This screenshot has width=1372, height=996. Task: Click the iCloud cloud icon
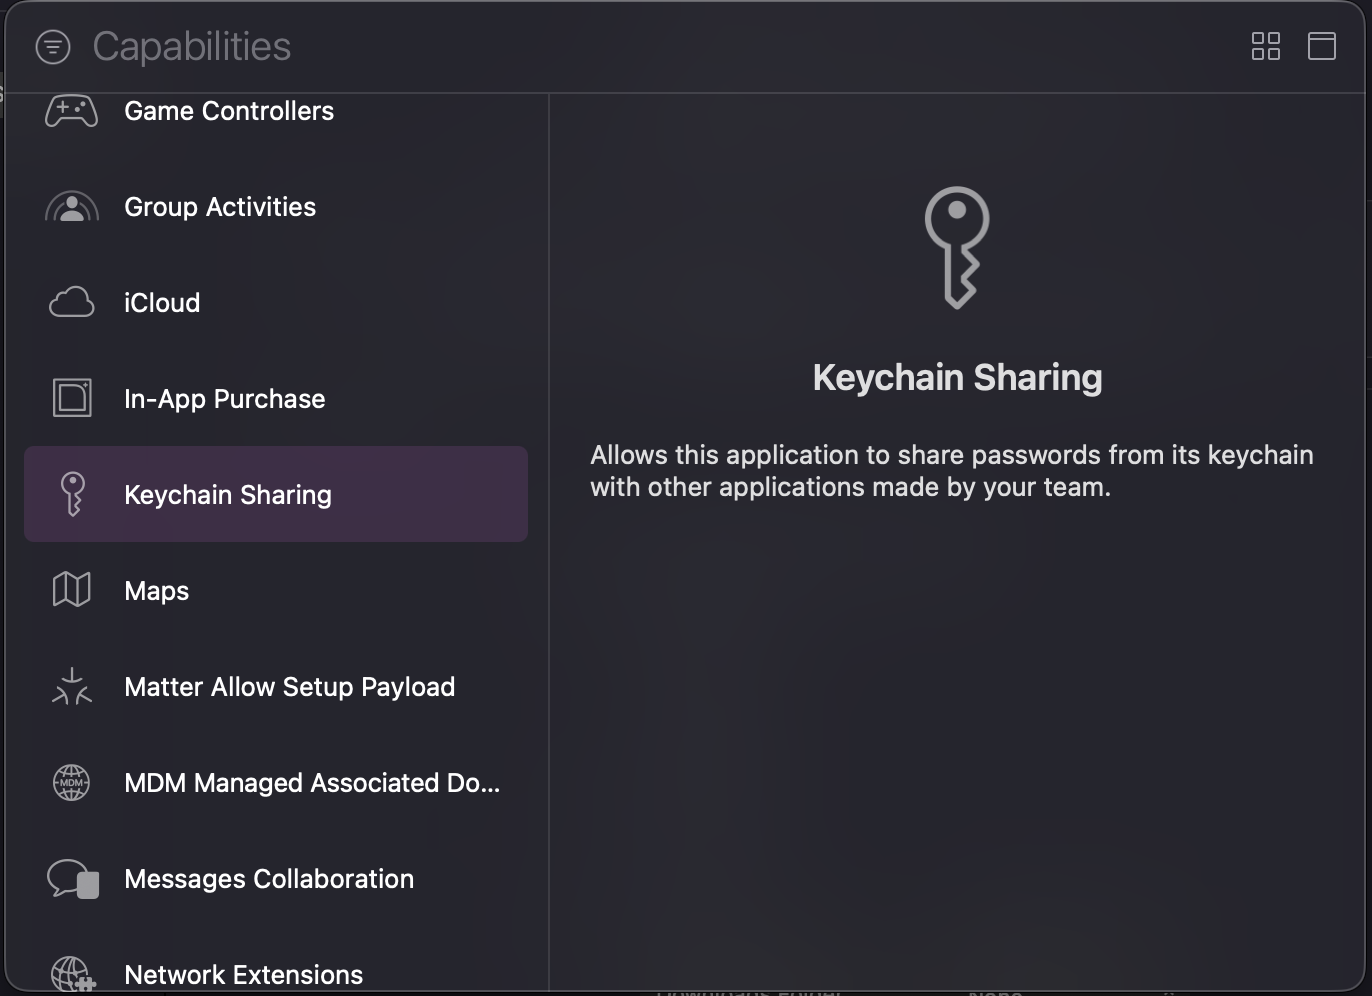pos(72,303)
